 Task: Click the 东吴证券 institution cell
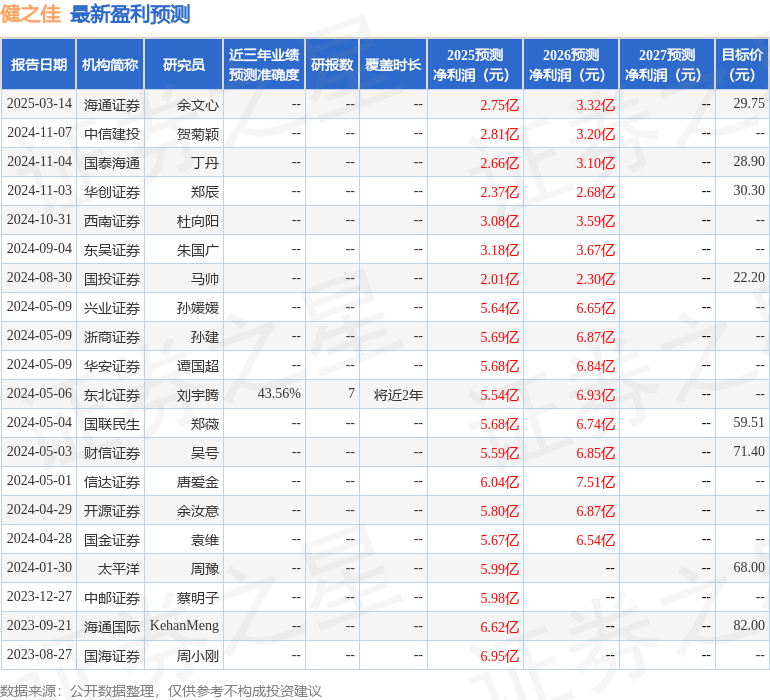coord(112,250)
